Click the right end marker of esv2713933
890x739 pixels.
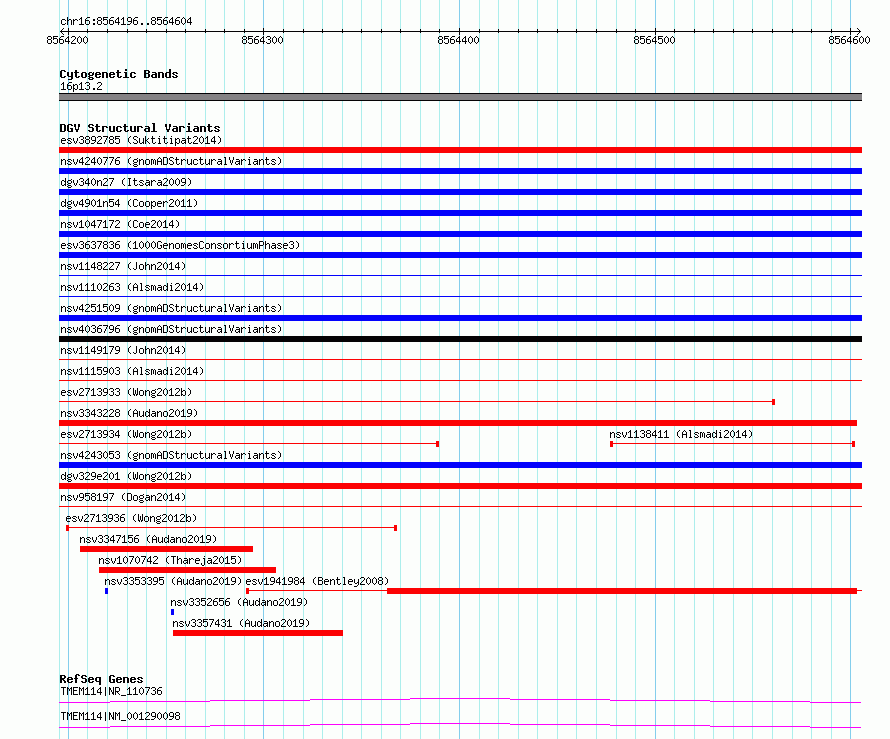click(x=774, y=402)
